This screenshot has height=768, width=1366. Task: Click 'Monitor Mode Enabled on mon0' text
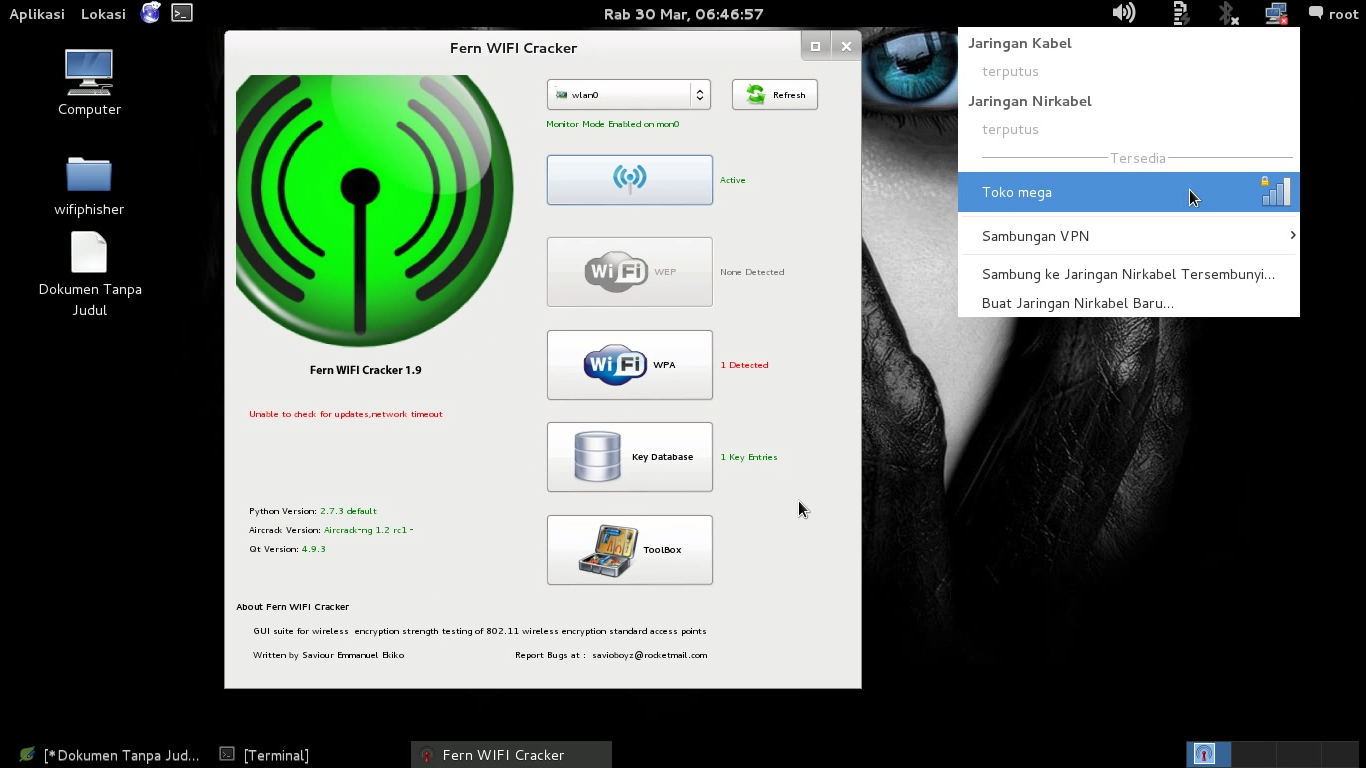(x=613, y=124)
